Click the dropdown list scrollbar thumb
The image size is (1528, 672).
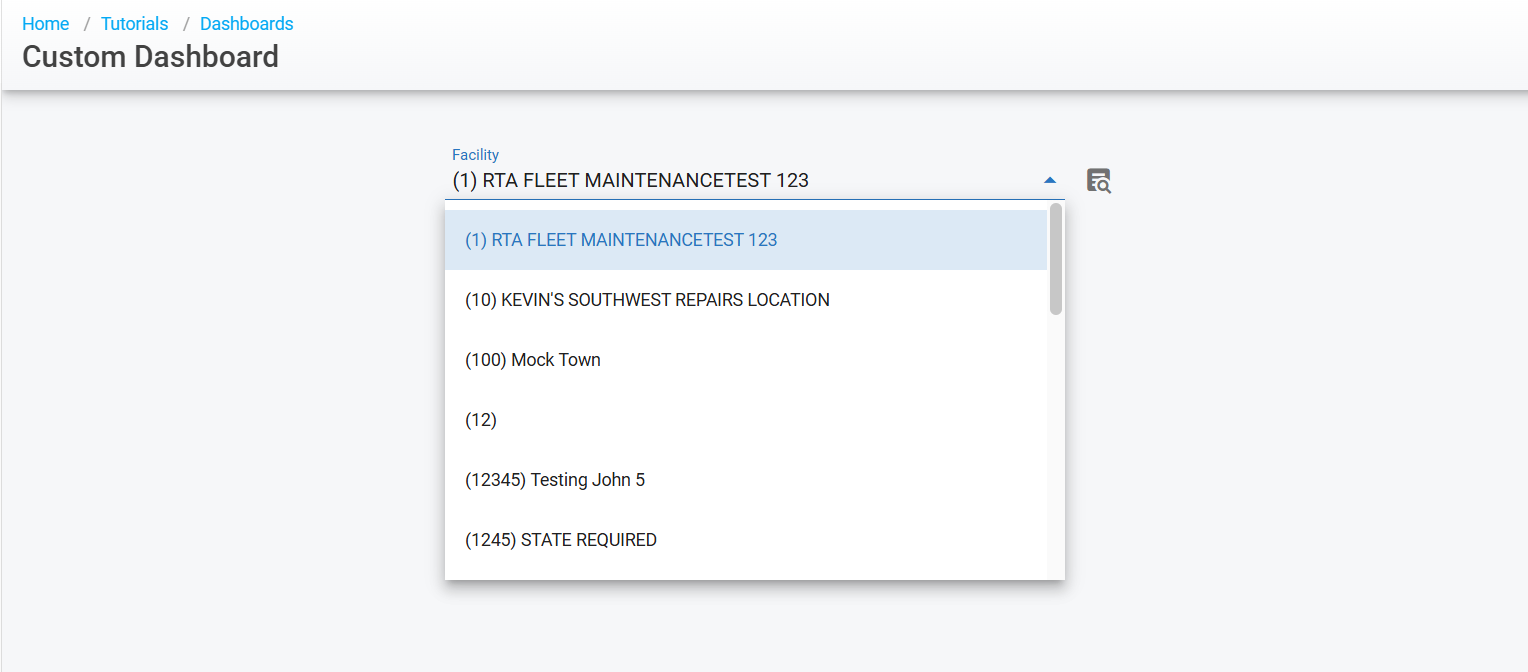click(1056, 259)
